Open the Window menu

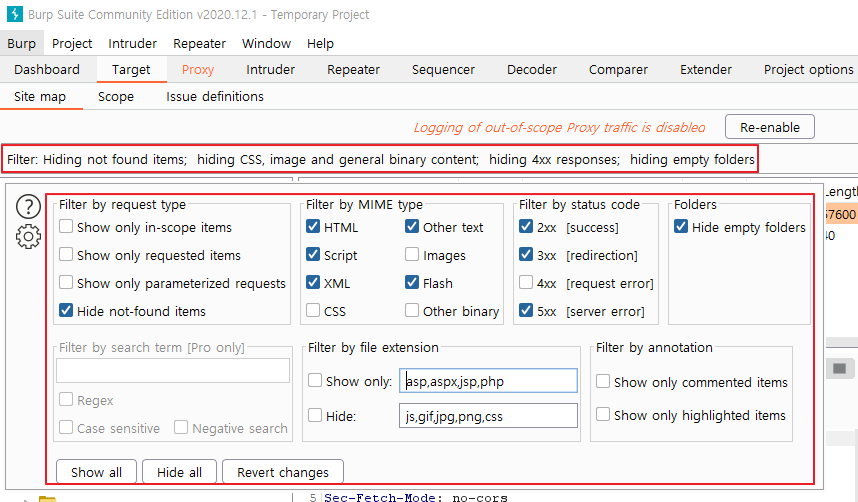266,43
